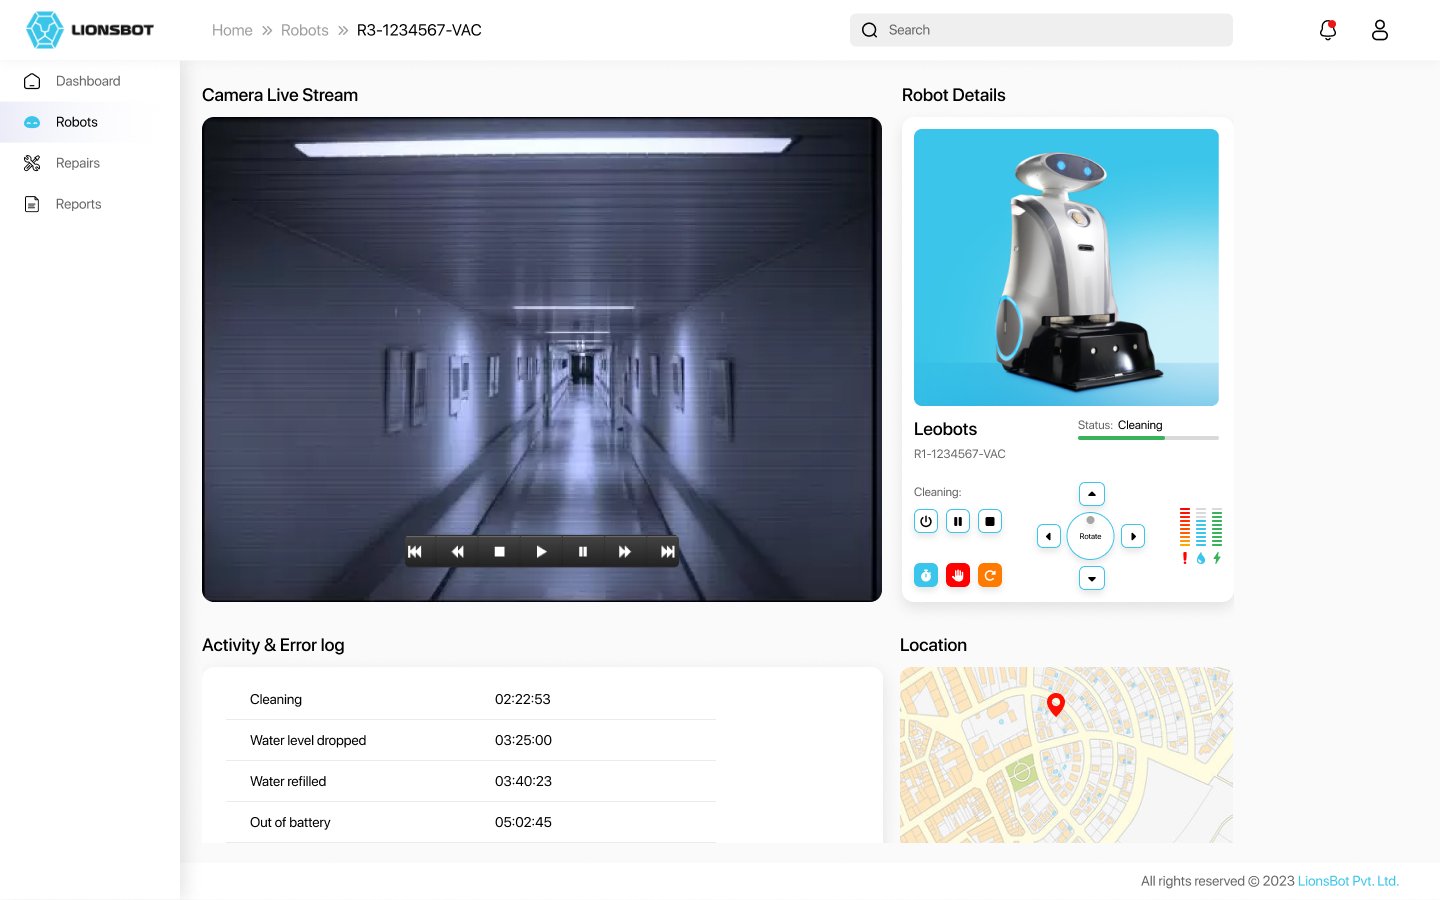1440x900 pixels.
Task: Open the LionsBot Pvt. Ltd. footer link
Action: coord(1348,881)
